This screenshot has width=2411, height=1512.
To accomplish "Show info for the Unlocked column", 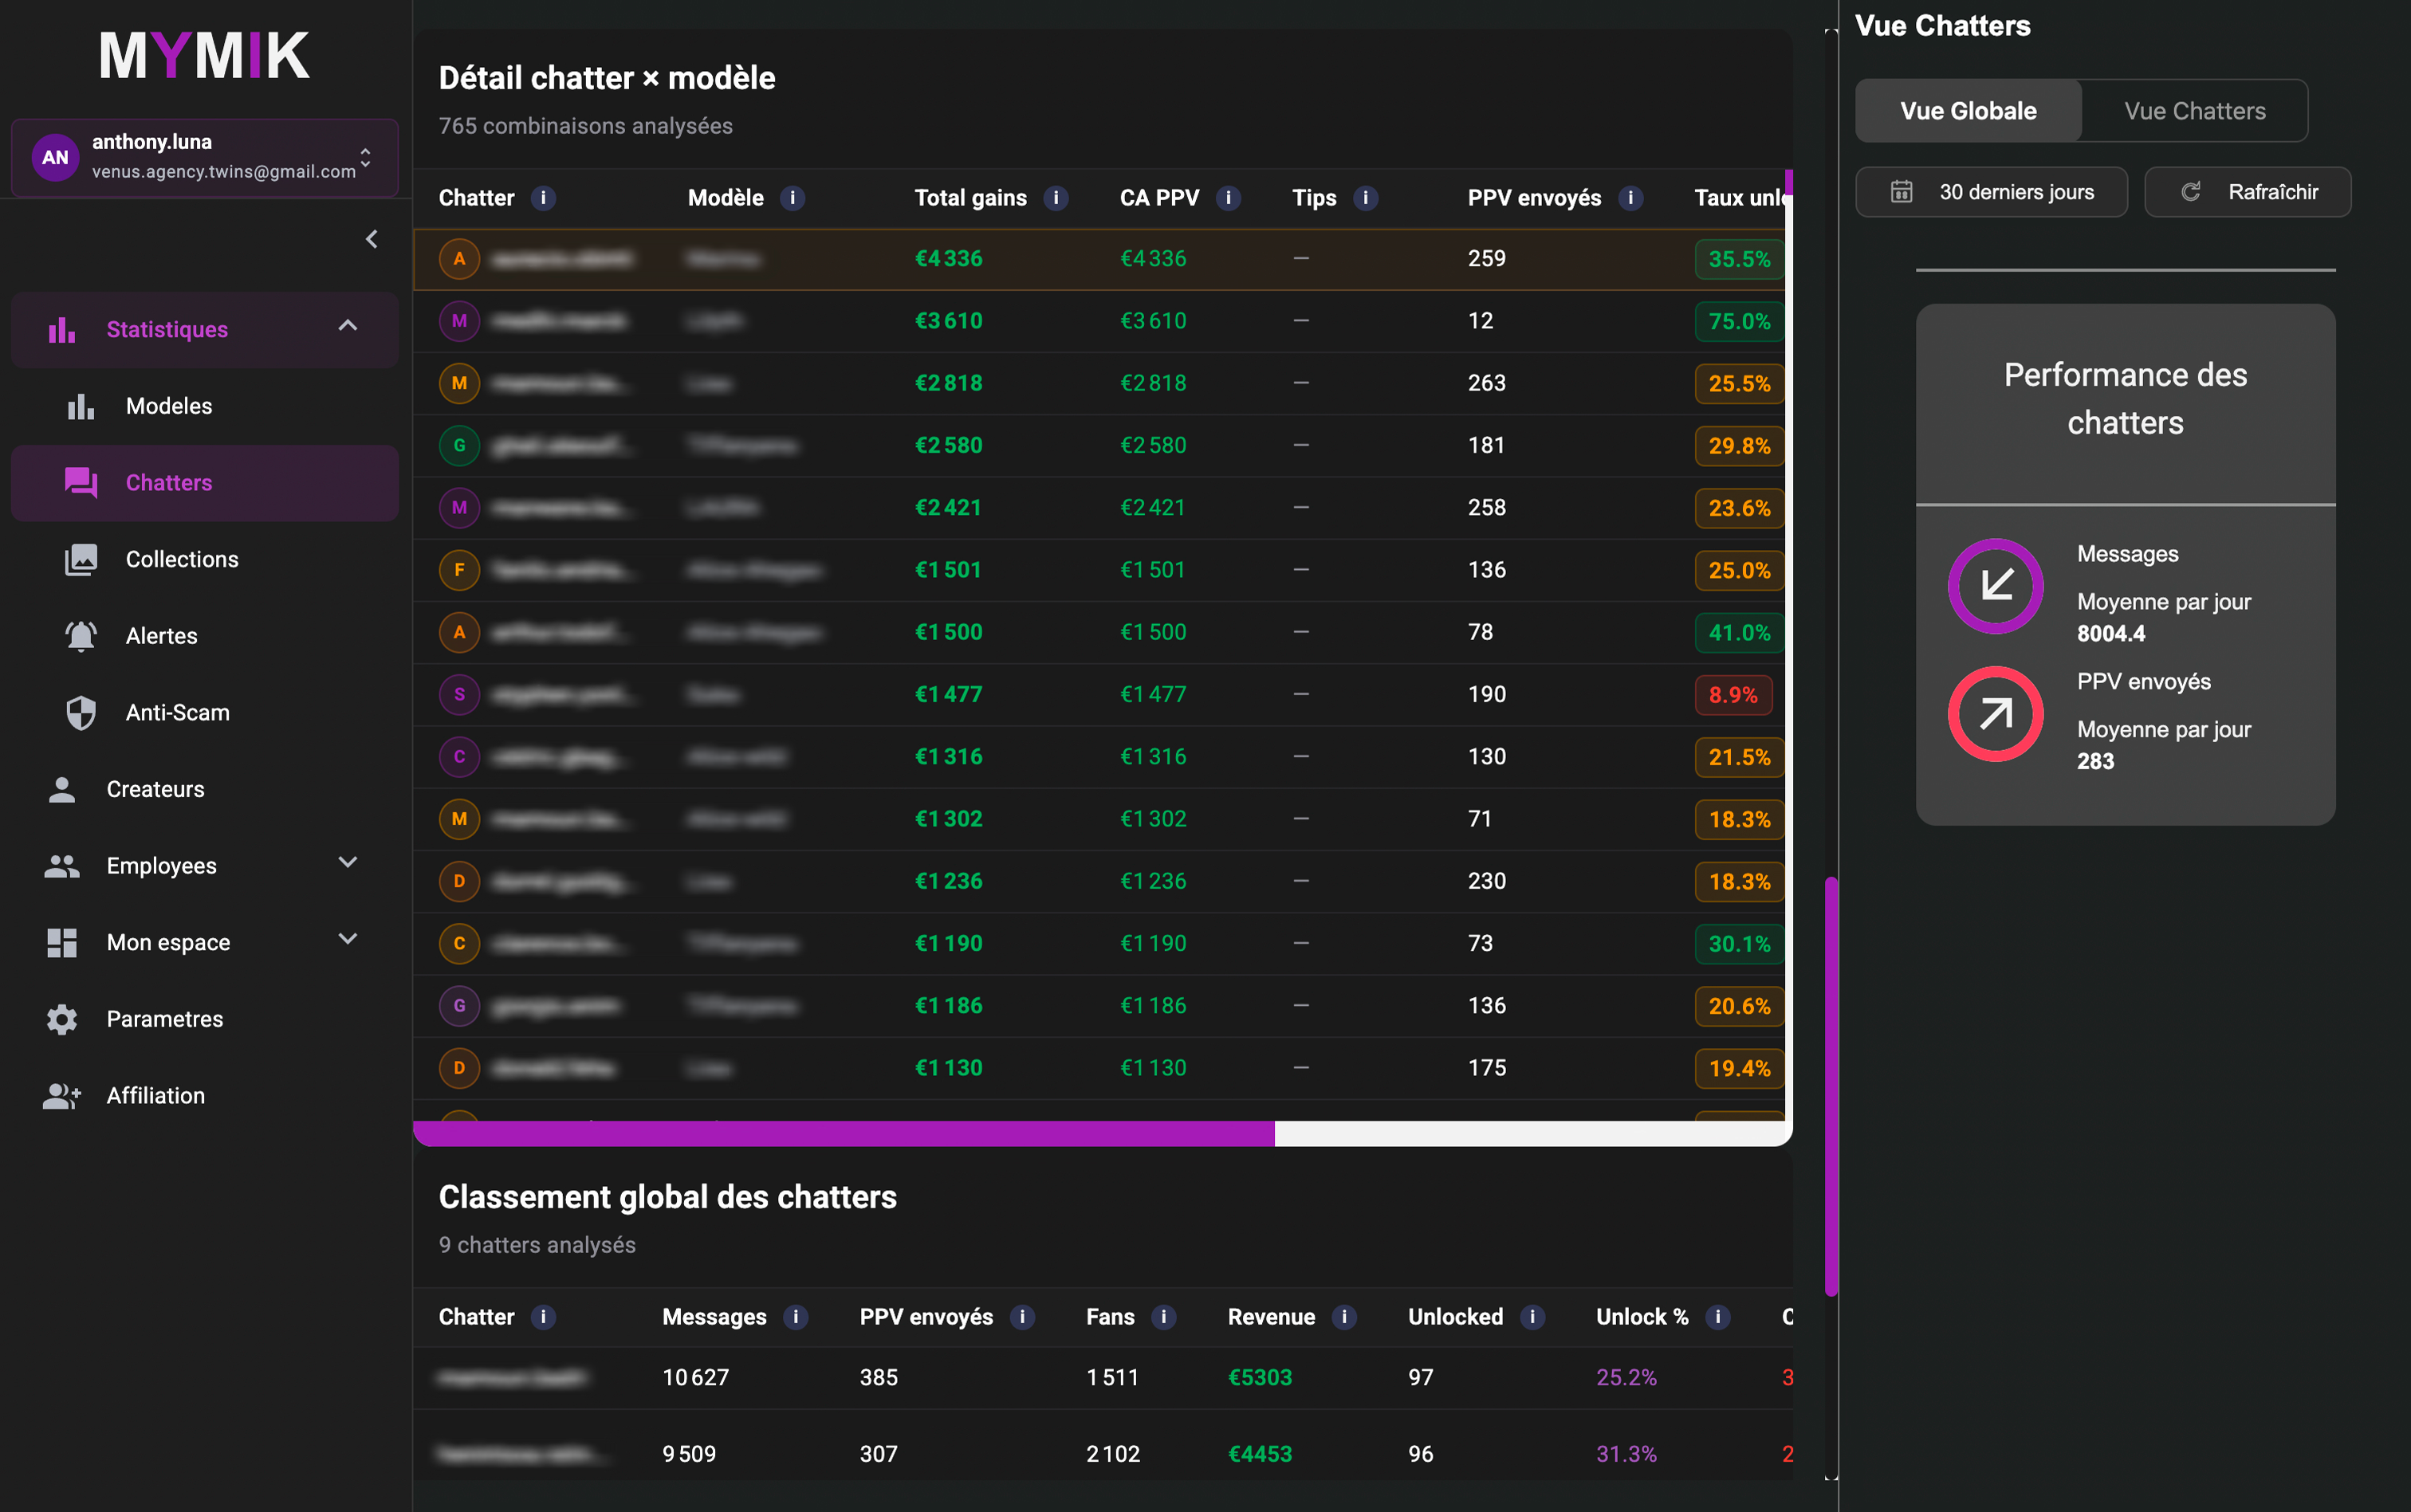I will [x=1532, y=1317].
